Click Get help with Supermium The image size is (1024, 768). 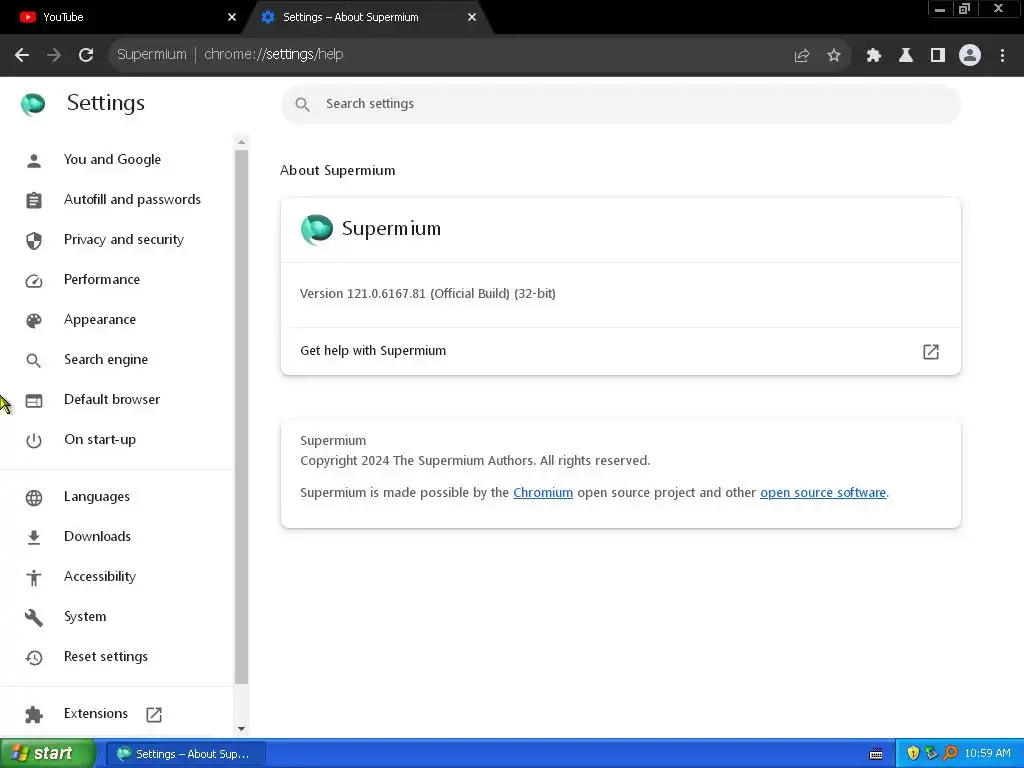pyautogui.click(x=620, y=351)
